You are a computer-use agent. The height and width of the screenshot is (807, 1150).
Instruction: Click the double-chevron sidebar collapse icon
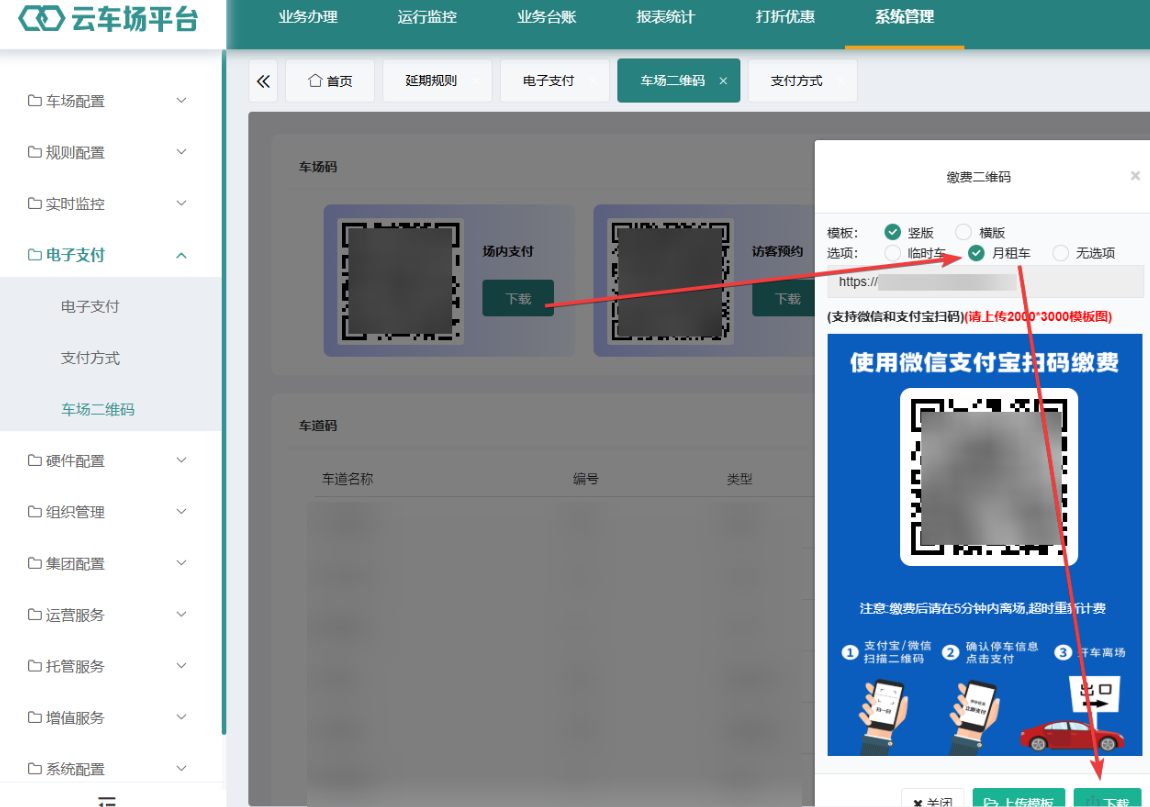coord(263,81)
